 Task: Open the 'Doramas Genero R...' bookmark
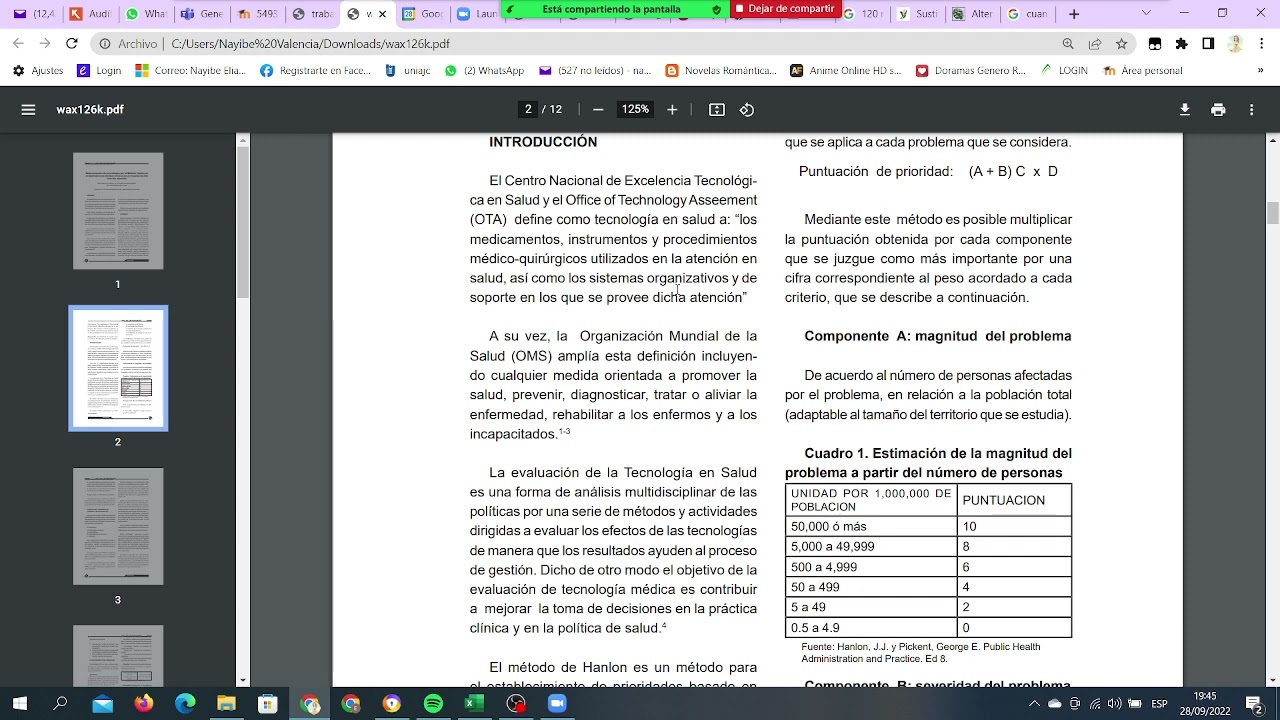(x=971, y=71)
